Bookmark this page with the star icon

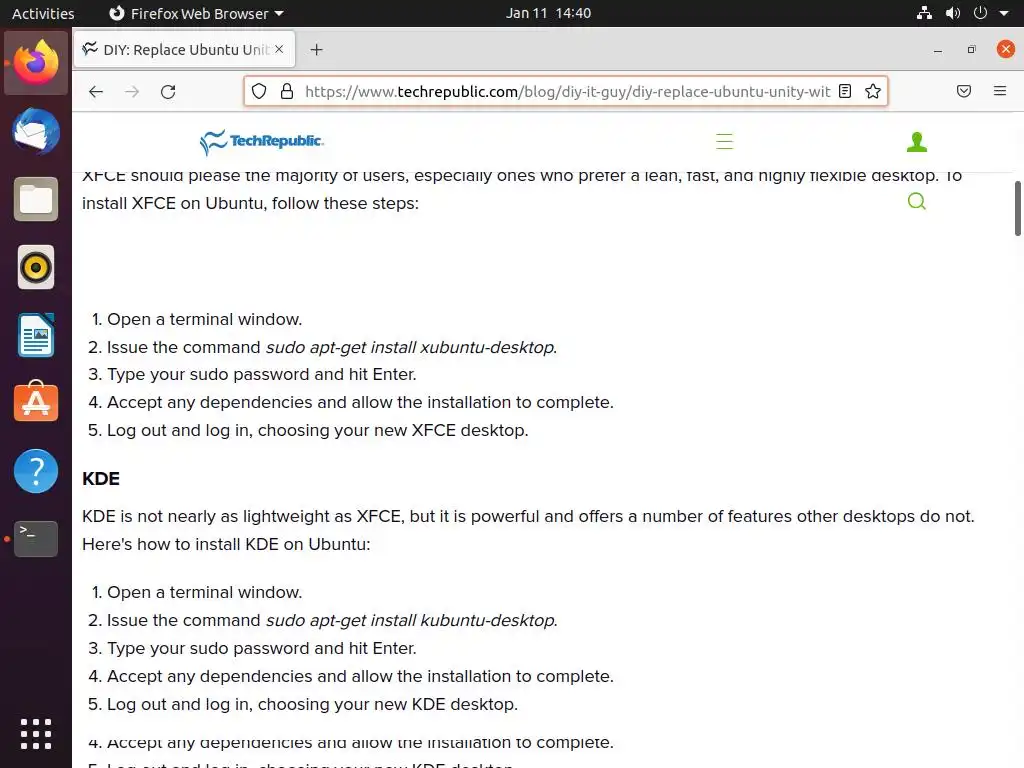872,91
